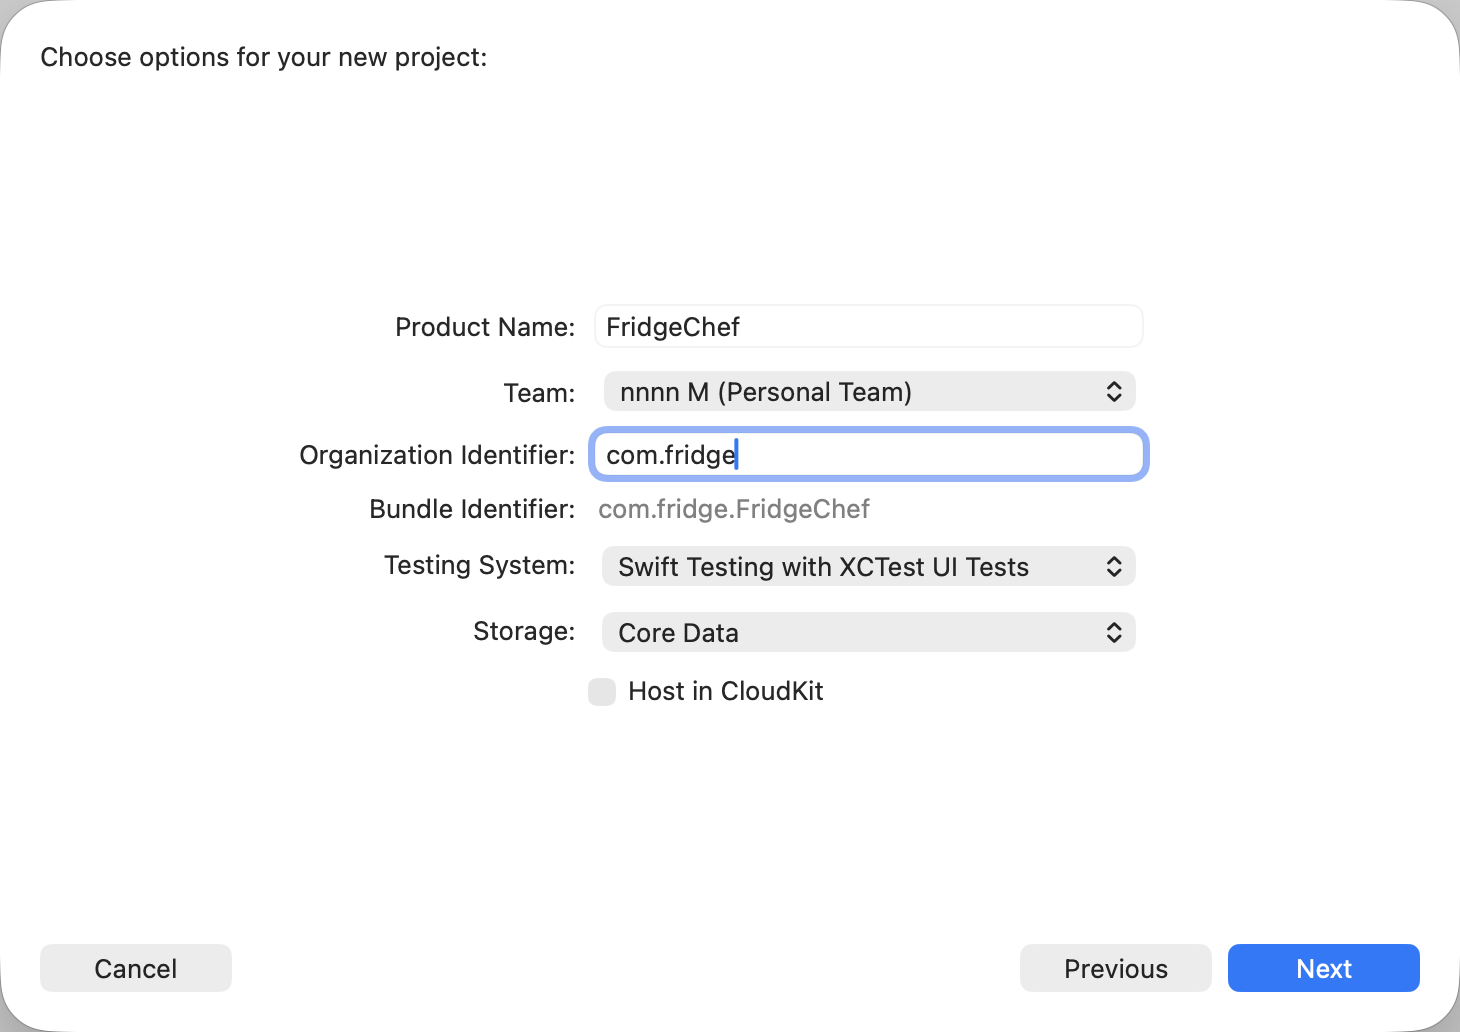Click the Storage popup chevron arrows
Image resolution: width=1460 pixels, height=1032 pixels.
[x=1113, y=633]
